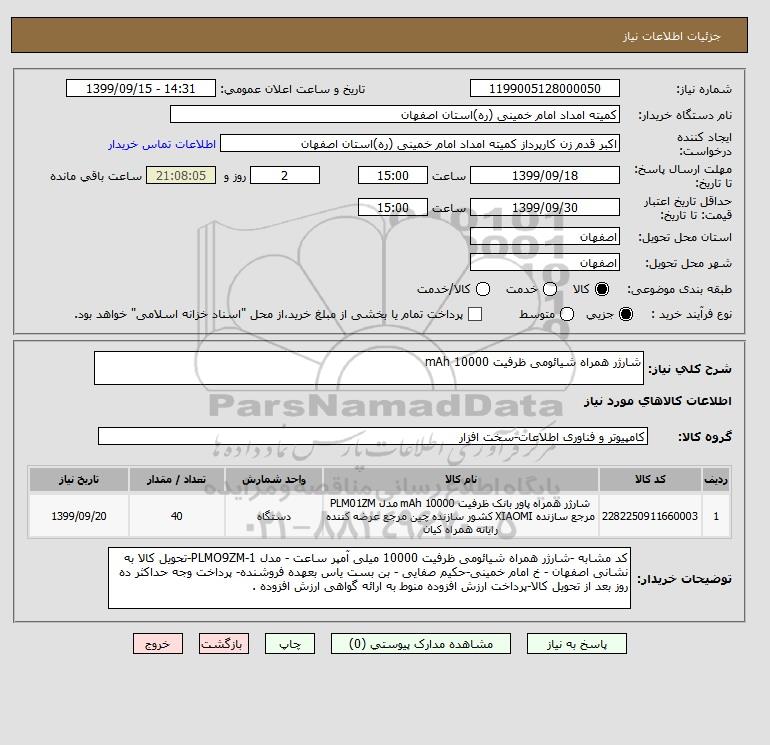Click the buyer organization name field
The image size is (770, 745).
(x=395, y=115)
